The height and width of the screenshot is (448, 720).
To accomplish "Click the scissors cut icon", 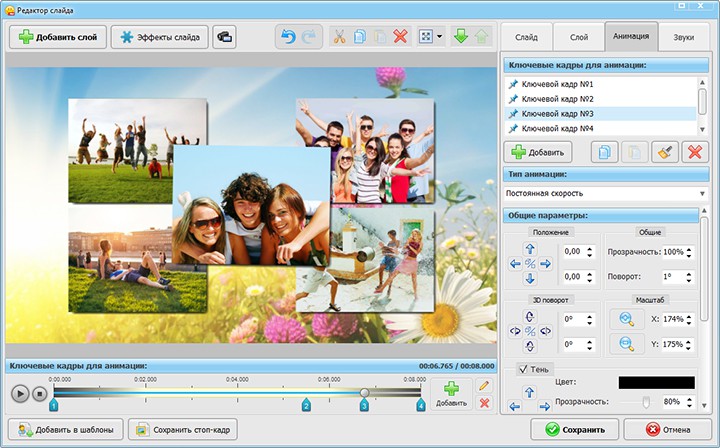I will coord(341,37).
